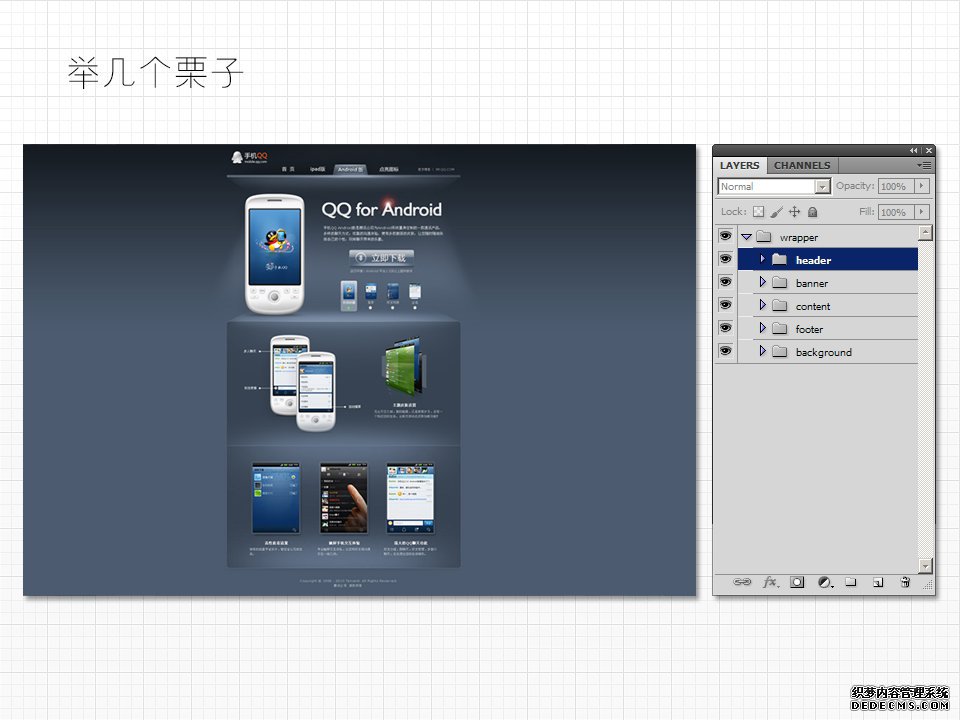The image size is (960, 720).
Task: Click the footer group folder icon
Action: click(x=779, y=329)
